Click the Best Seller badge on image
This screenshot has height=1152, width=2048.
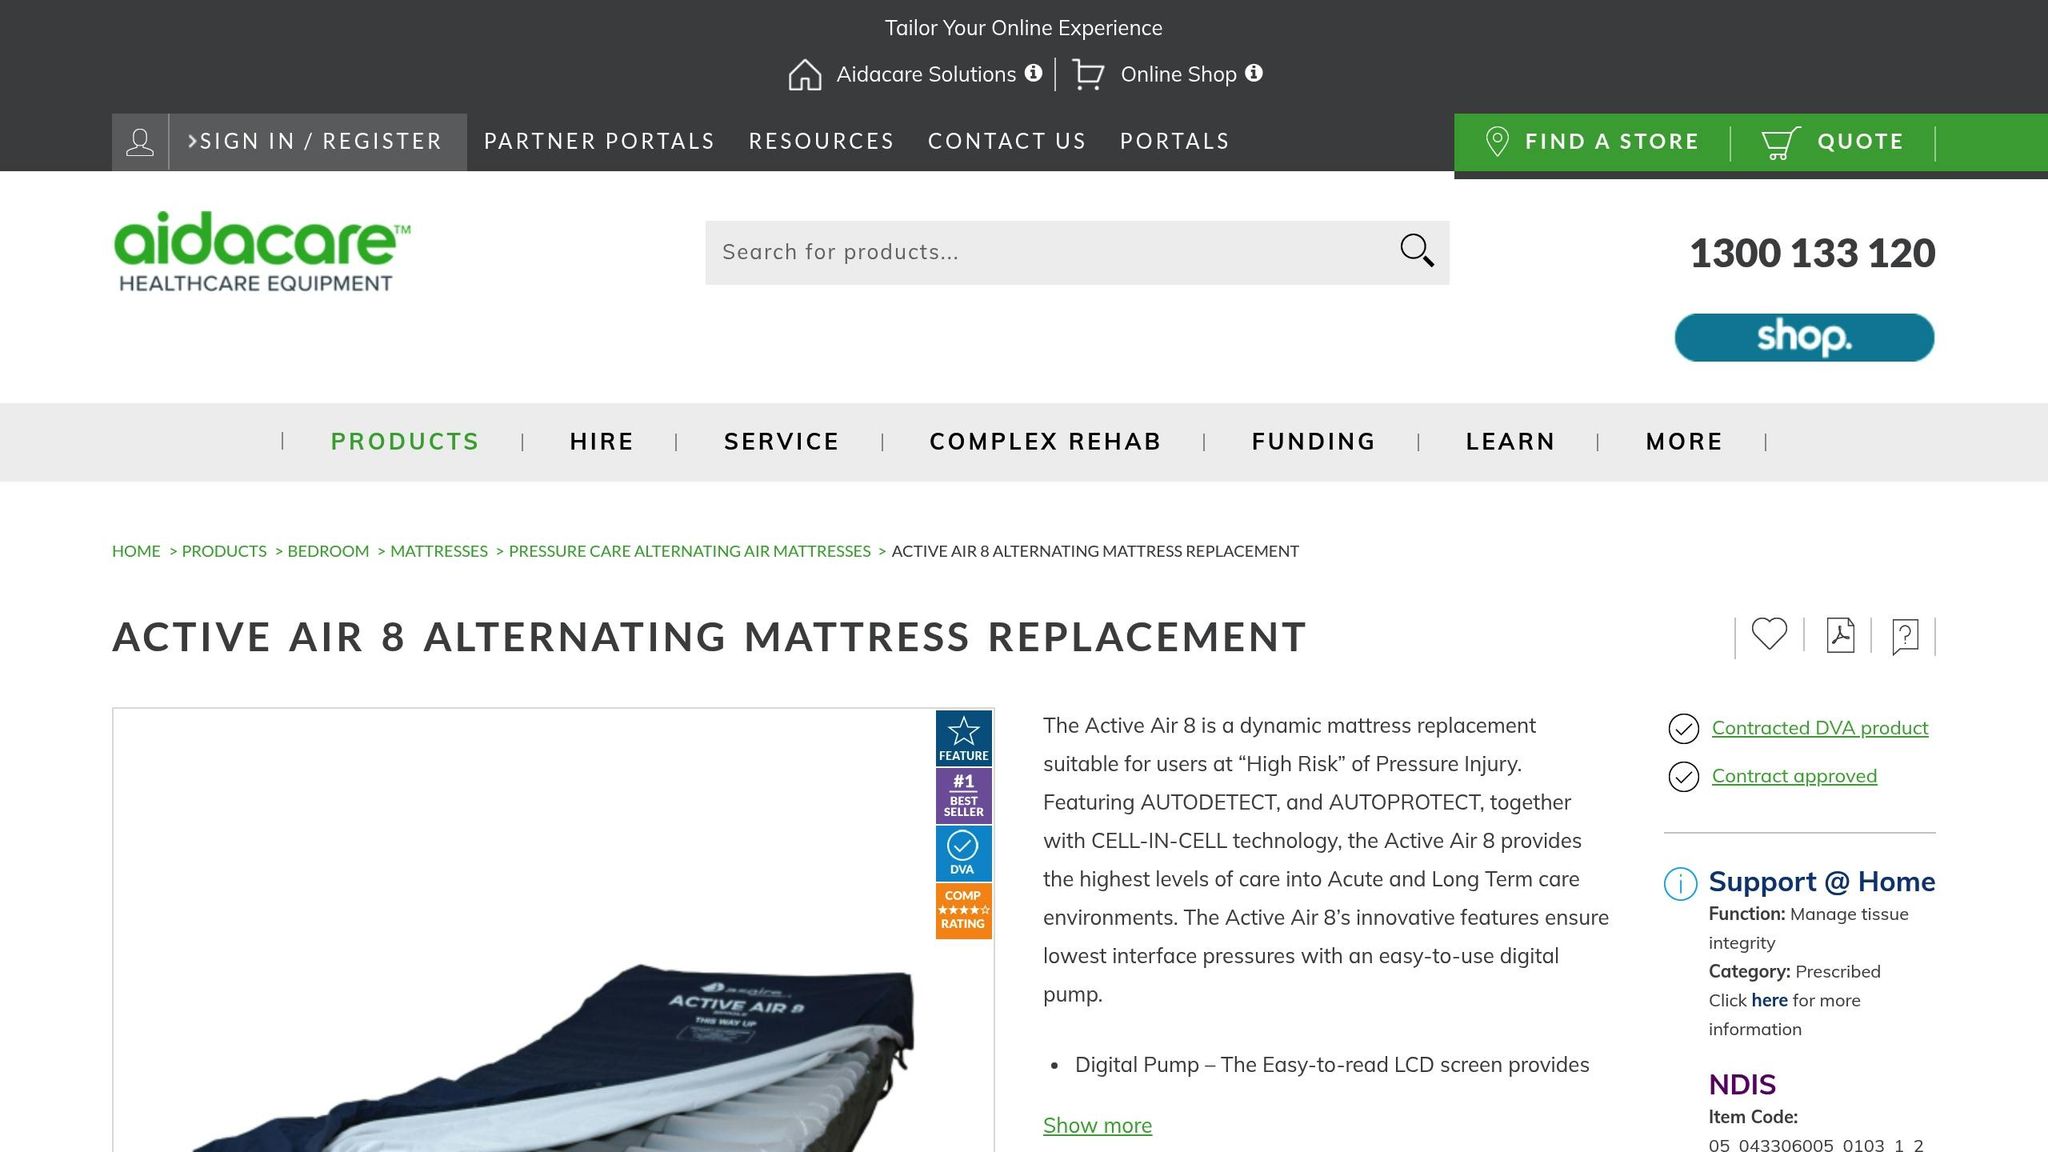[x=963, y=795]
